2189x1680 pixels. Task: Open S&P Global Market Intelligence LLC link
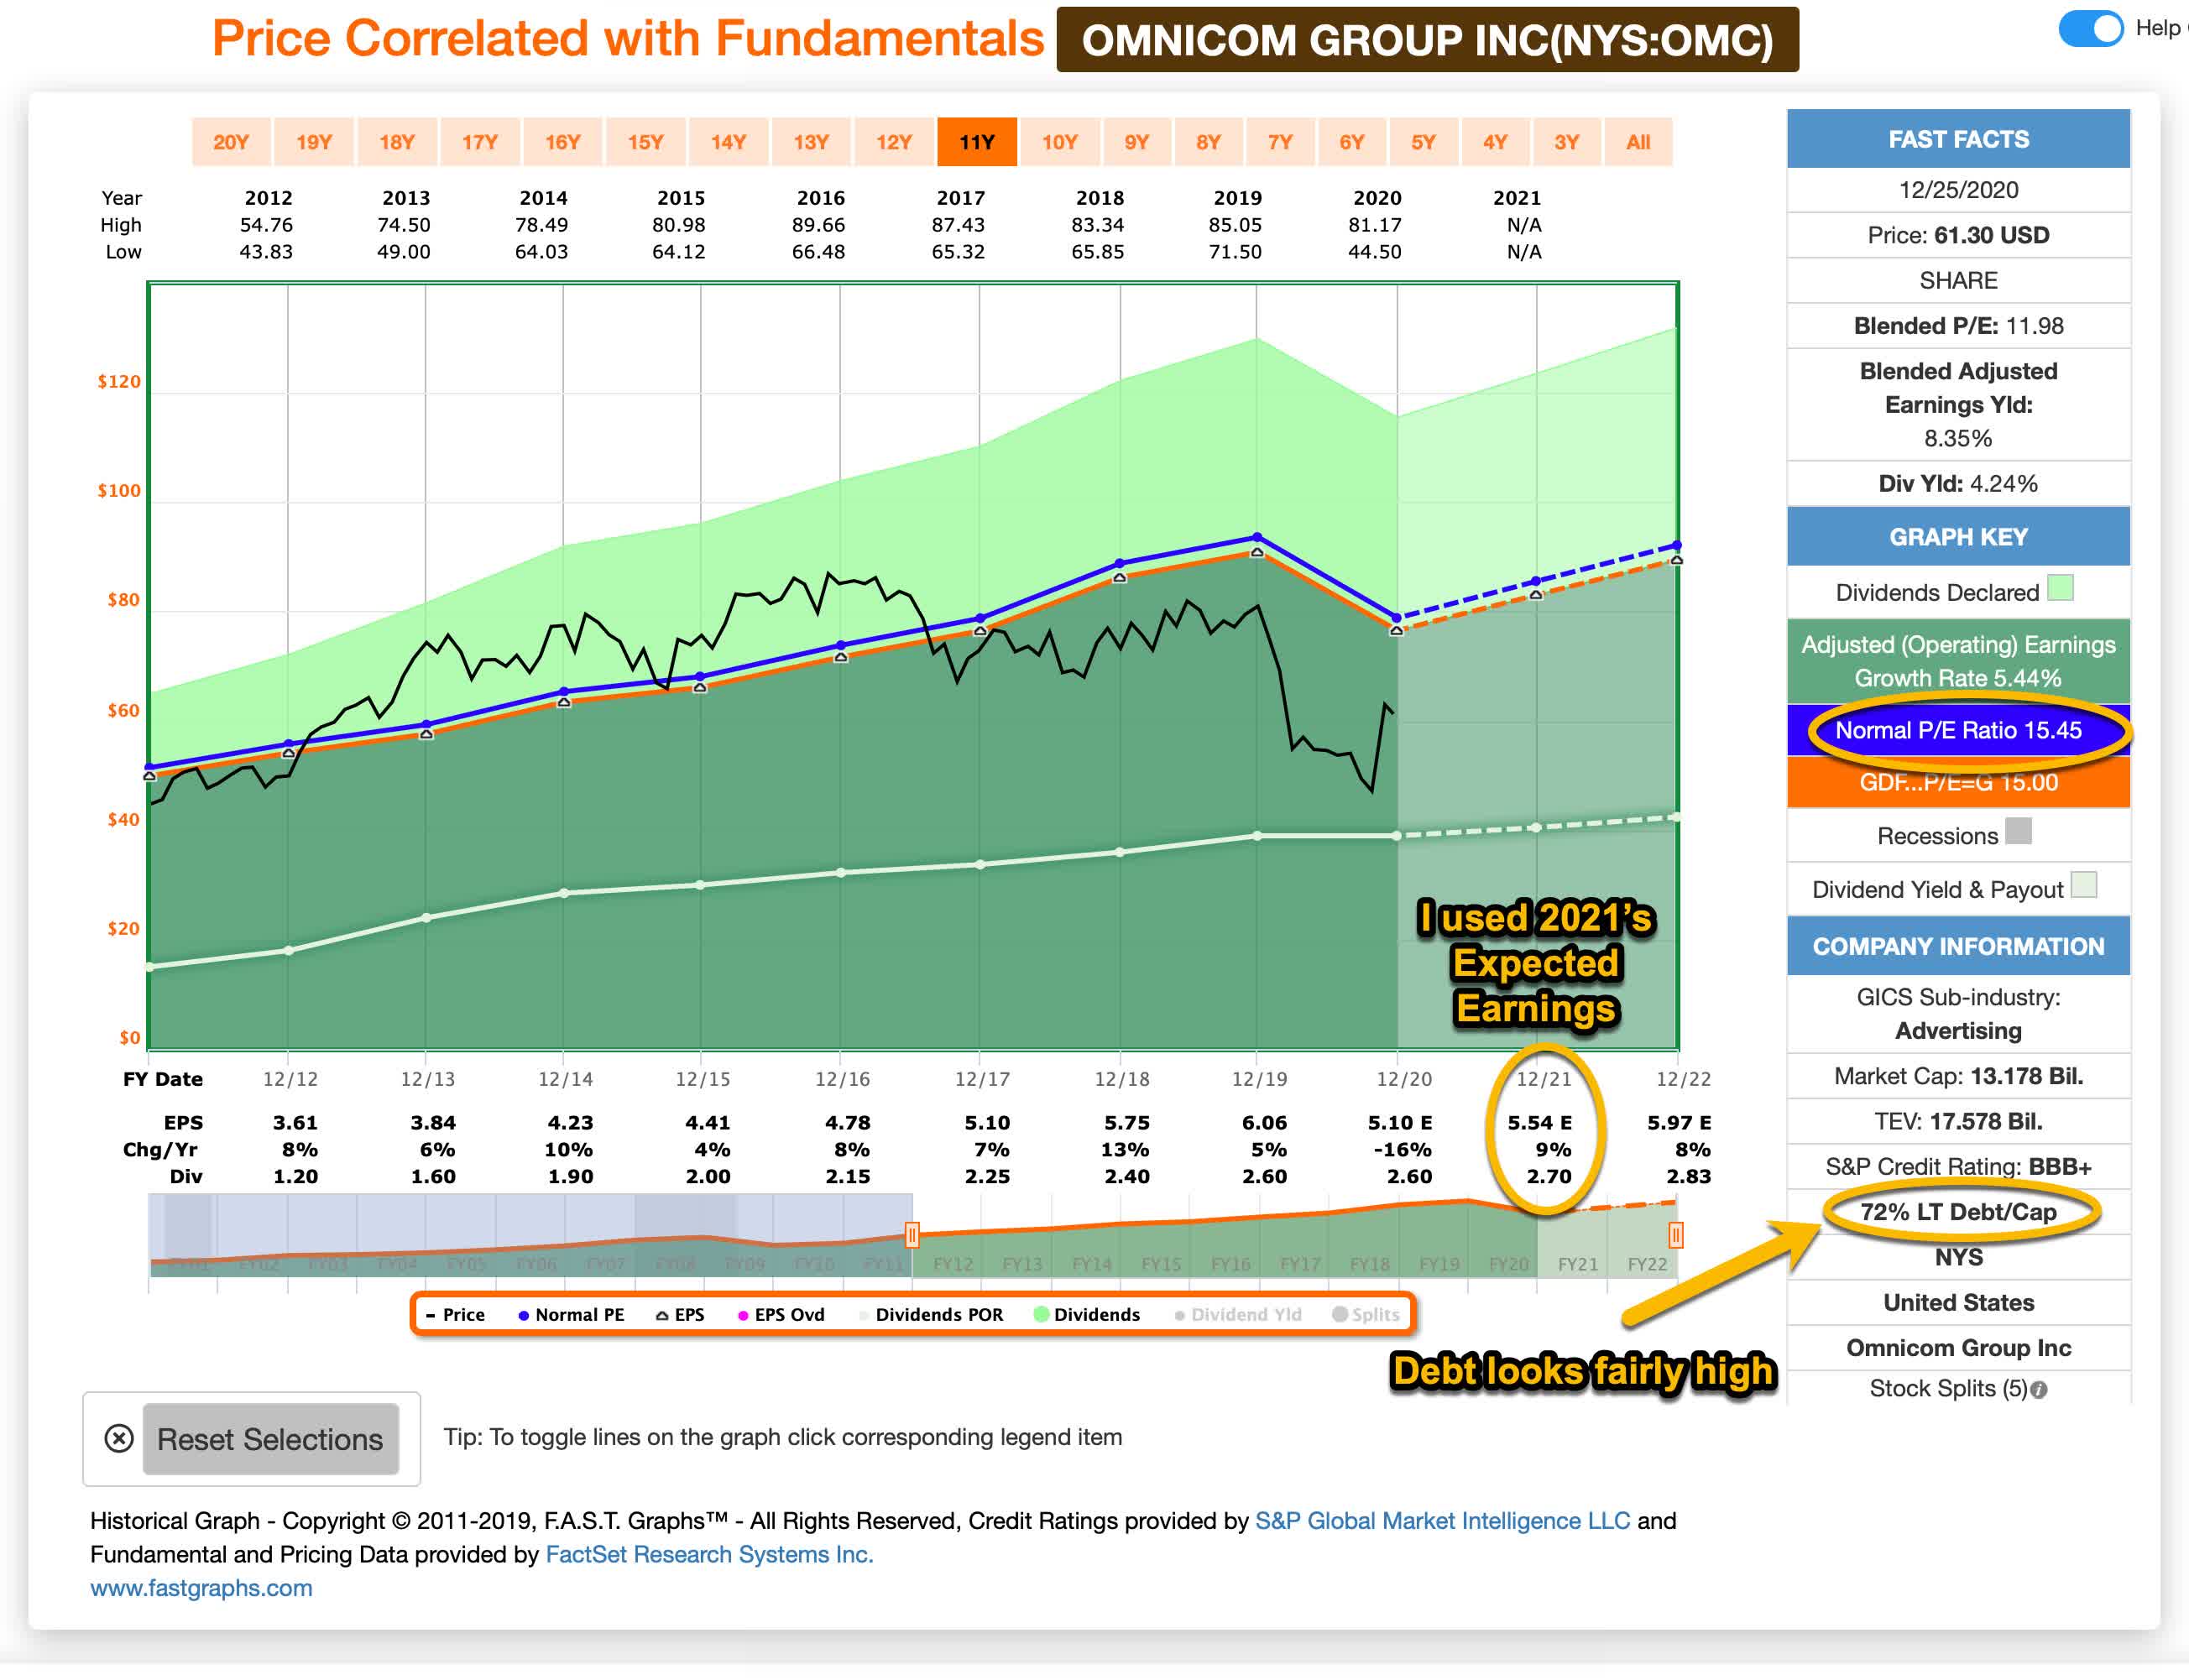pos(1442,1521)
